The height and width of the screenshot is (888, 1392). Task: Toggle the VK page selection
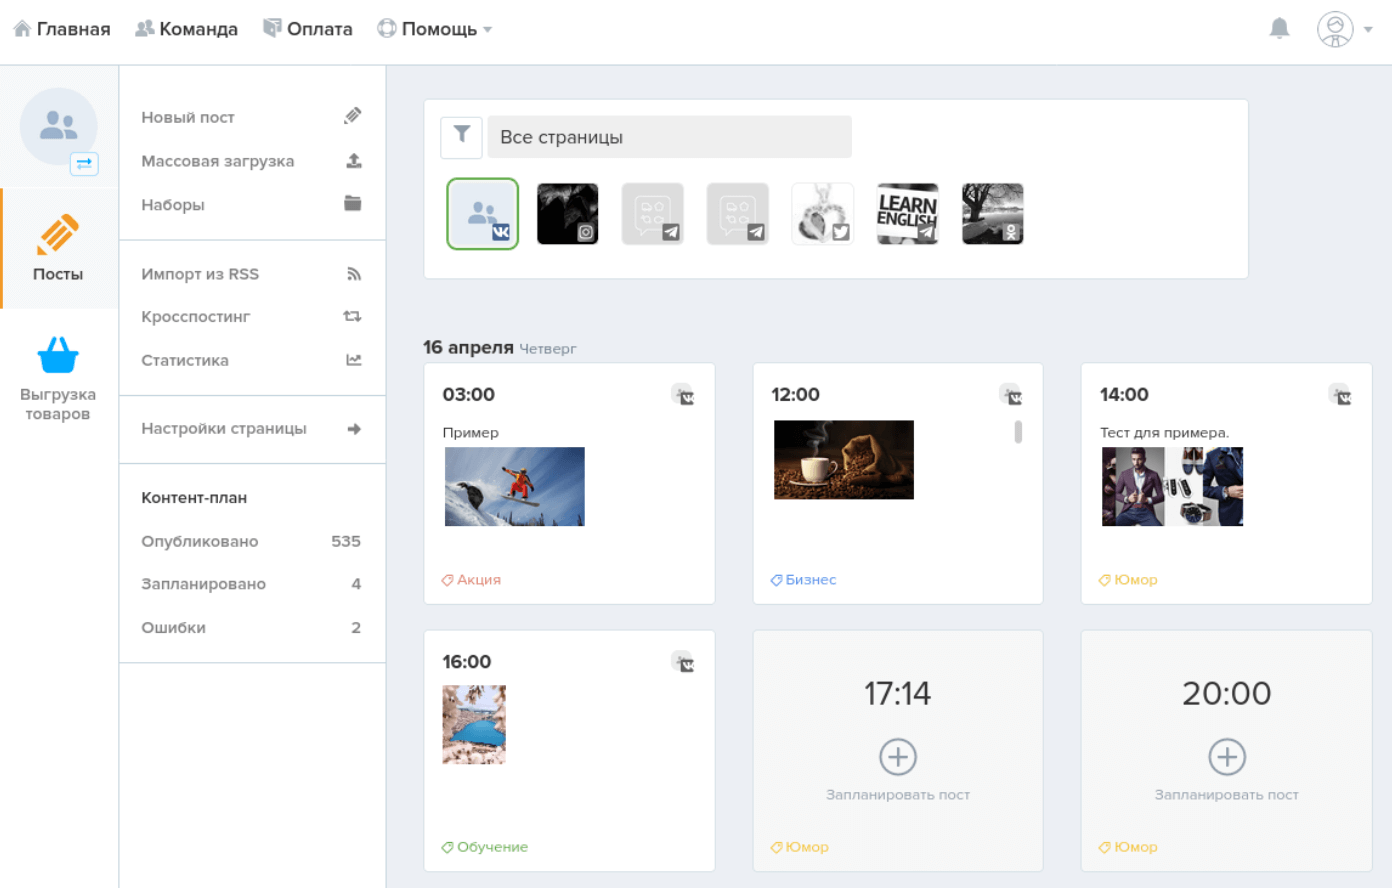(x=482, y=214)
